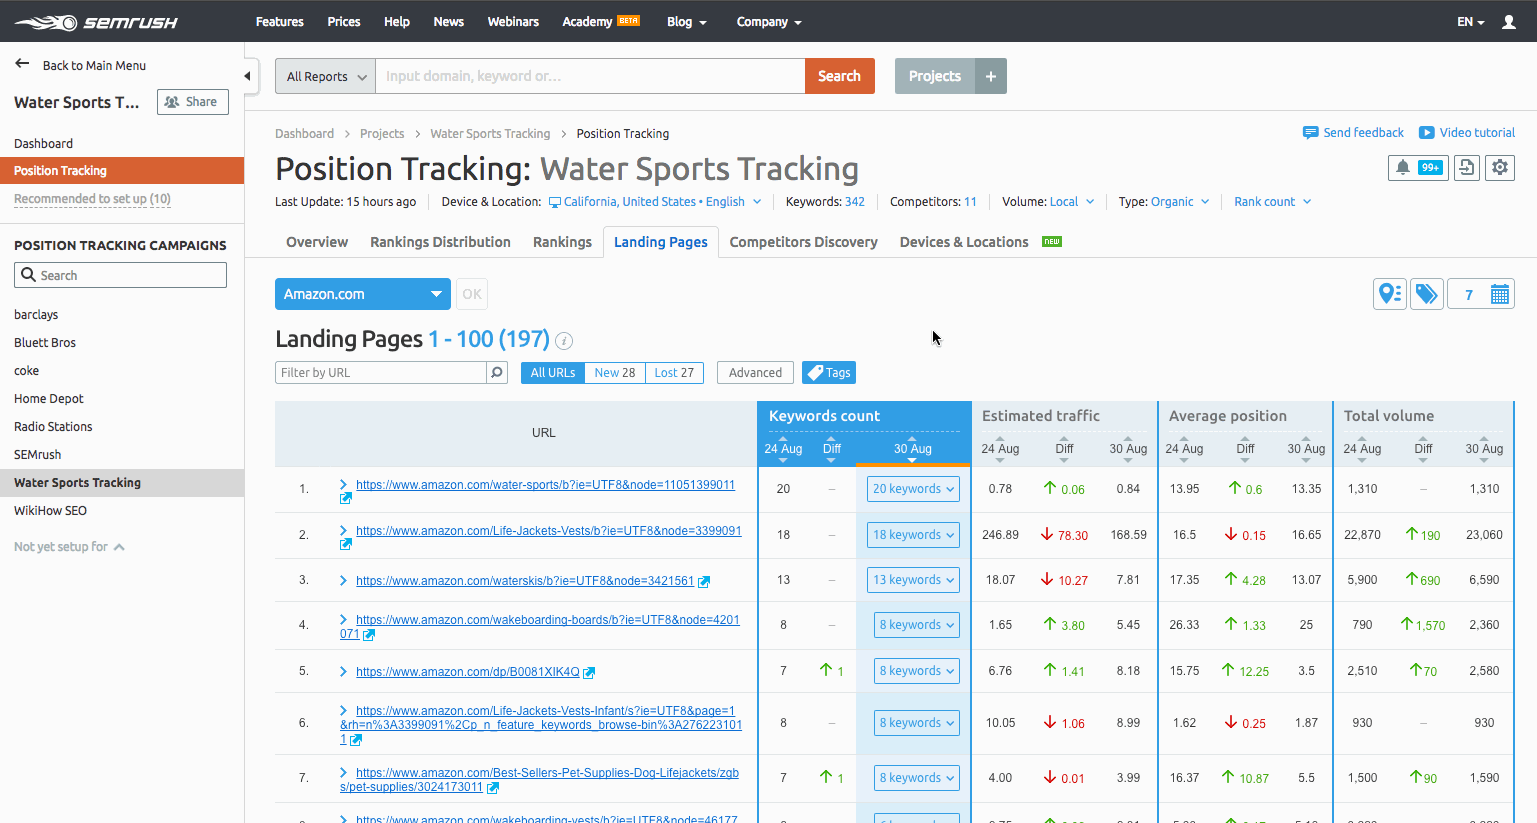The image size is (1537, 823).
Task: Open the Rank count dropdown
Action: 1272,202
